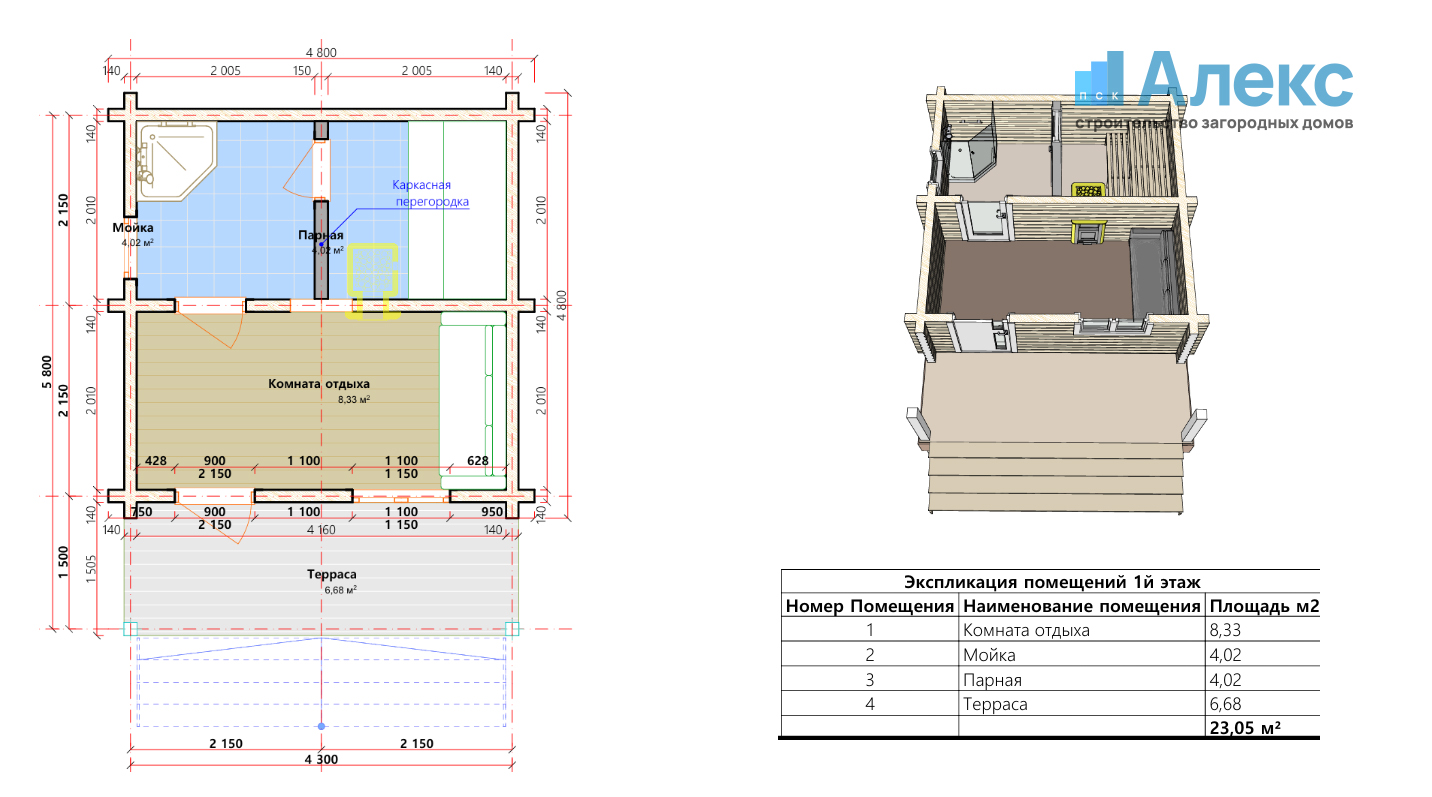Click the corner shower cabin symbol in Мойка
The height and width of the screenshot is (797, 1432).
pyautogui.click(x=175, y=160)
